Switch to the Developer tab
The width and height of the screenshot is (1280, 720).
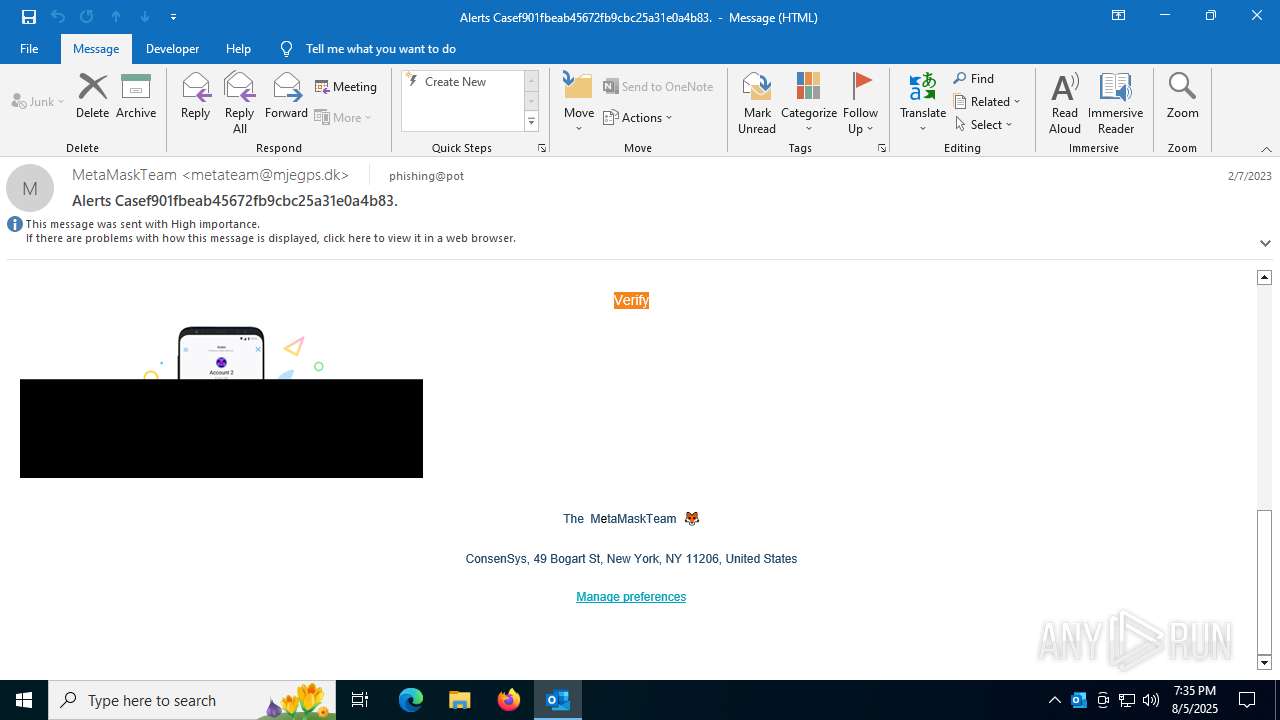172,49
